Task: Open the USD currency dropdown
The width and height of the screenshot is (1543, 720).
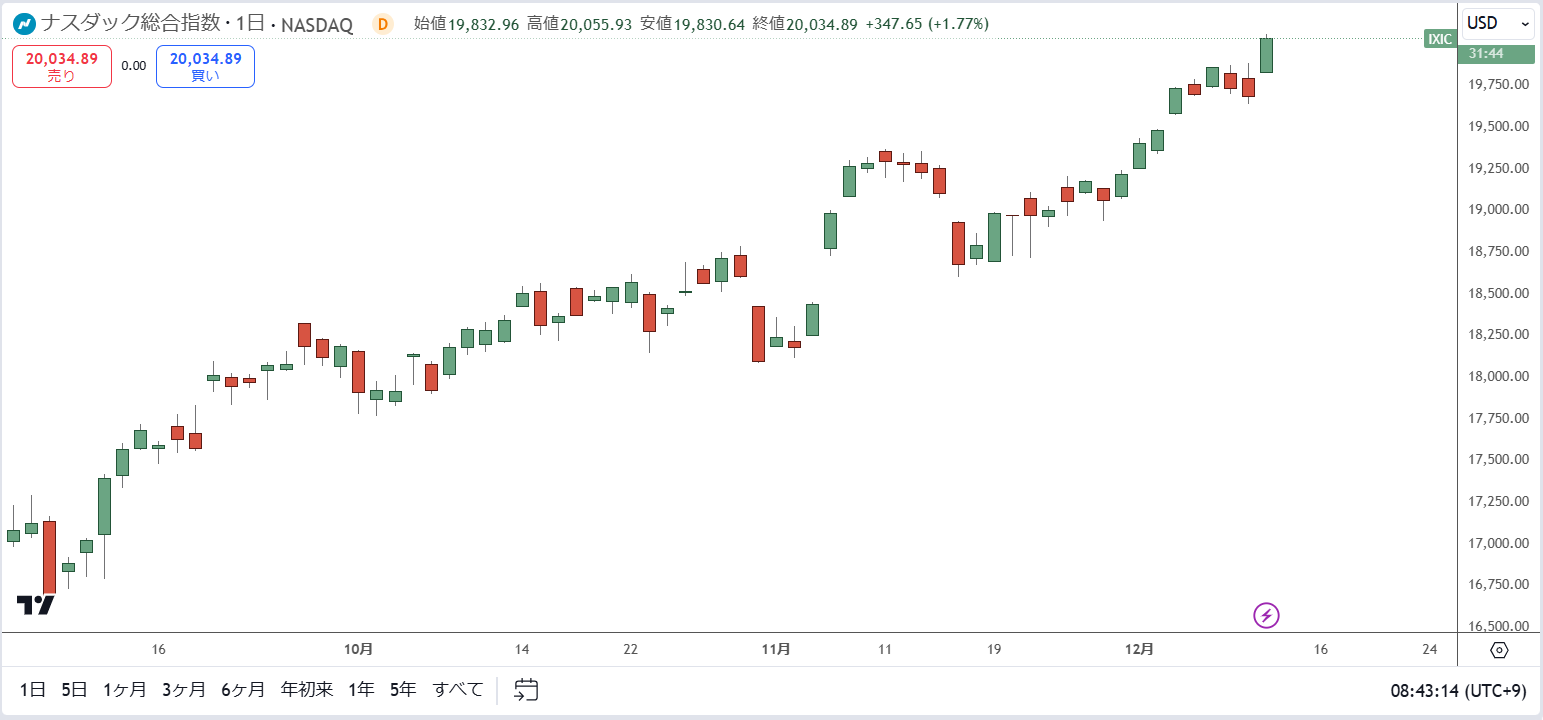Action: (x=1498, y=23)
